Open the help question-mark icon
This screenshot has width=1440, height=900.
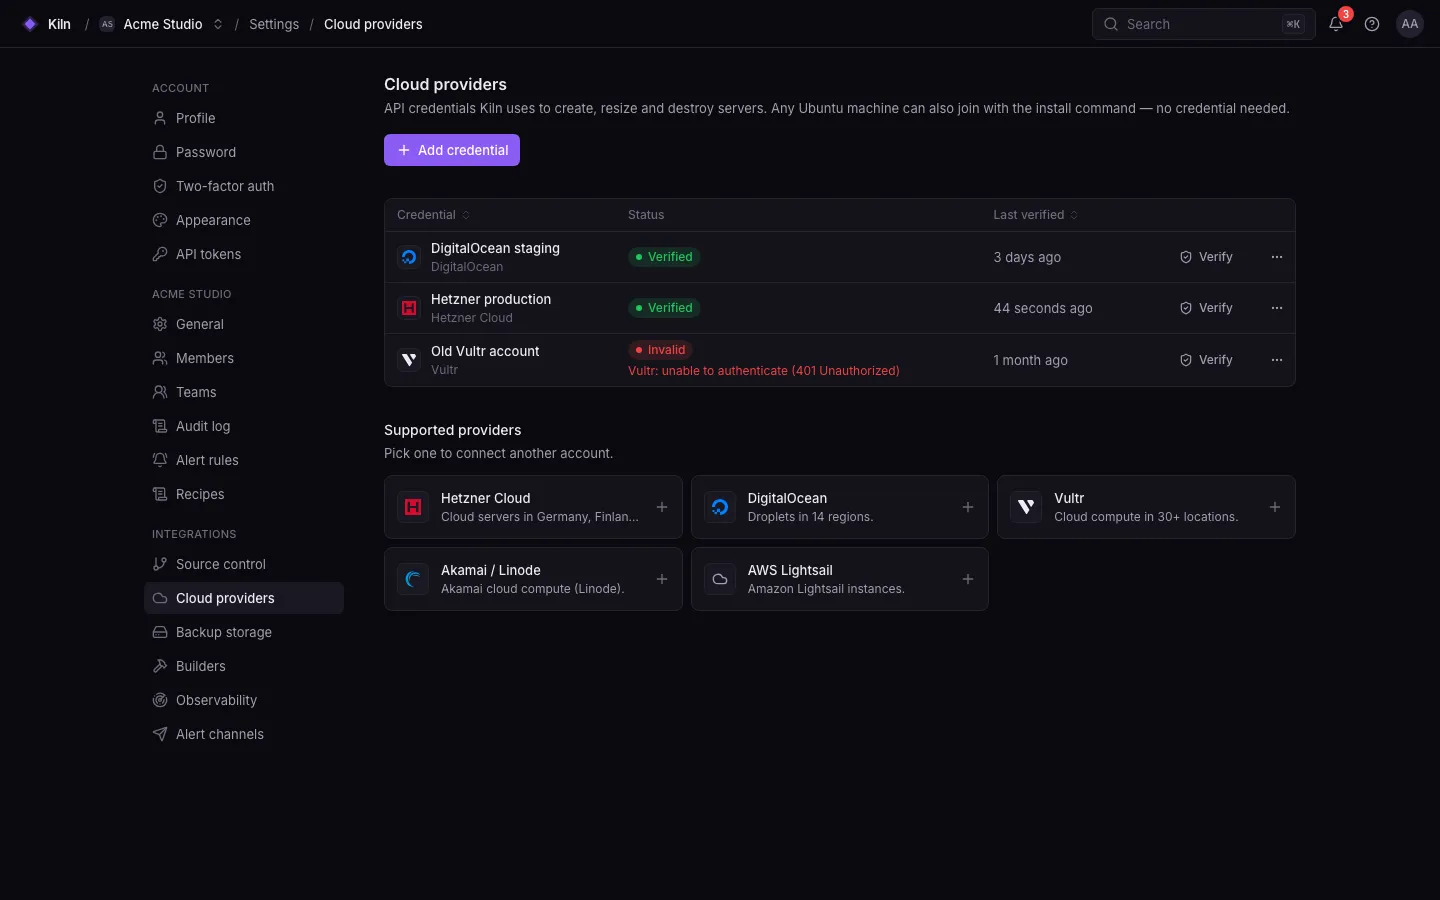point(1372,24)
